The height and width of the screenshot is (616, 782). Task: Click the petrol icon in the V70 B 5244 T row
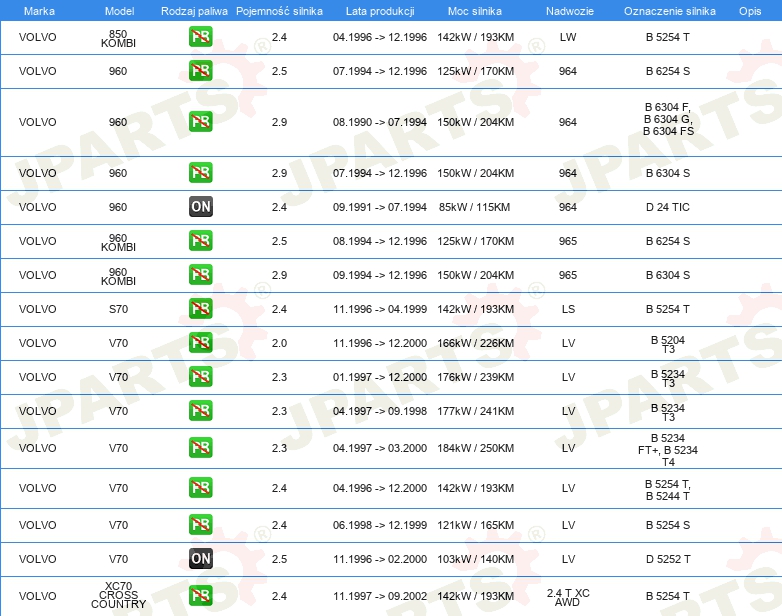click(x=200, y=488)
